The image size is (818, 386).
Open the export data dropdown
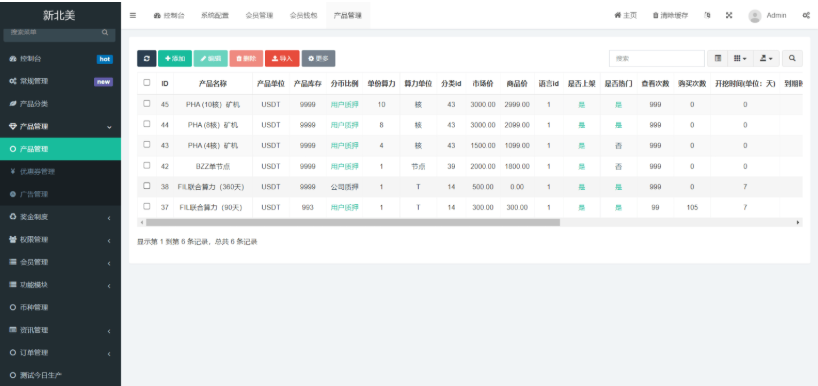pos(766,58)
